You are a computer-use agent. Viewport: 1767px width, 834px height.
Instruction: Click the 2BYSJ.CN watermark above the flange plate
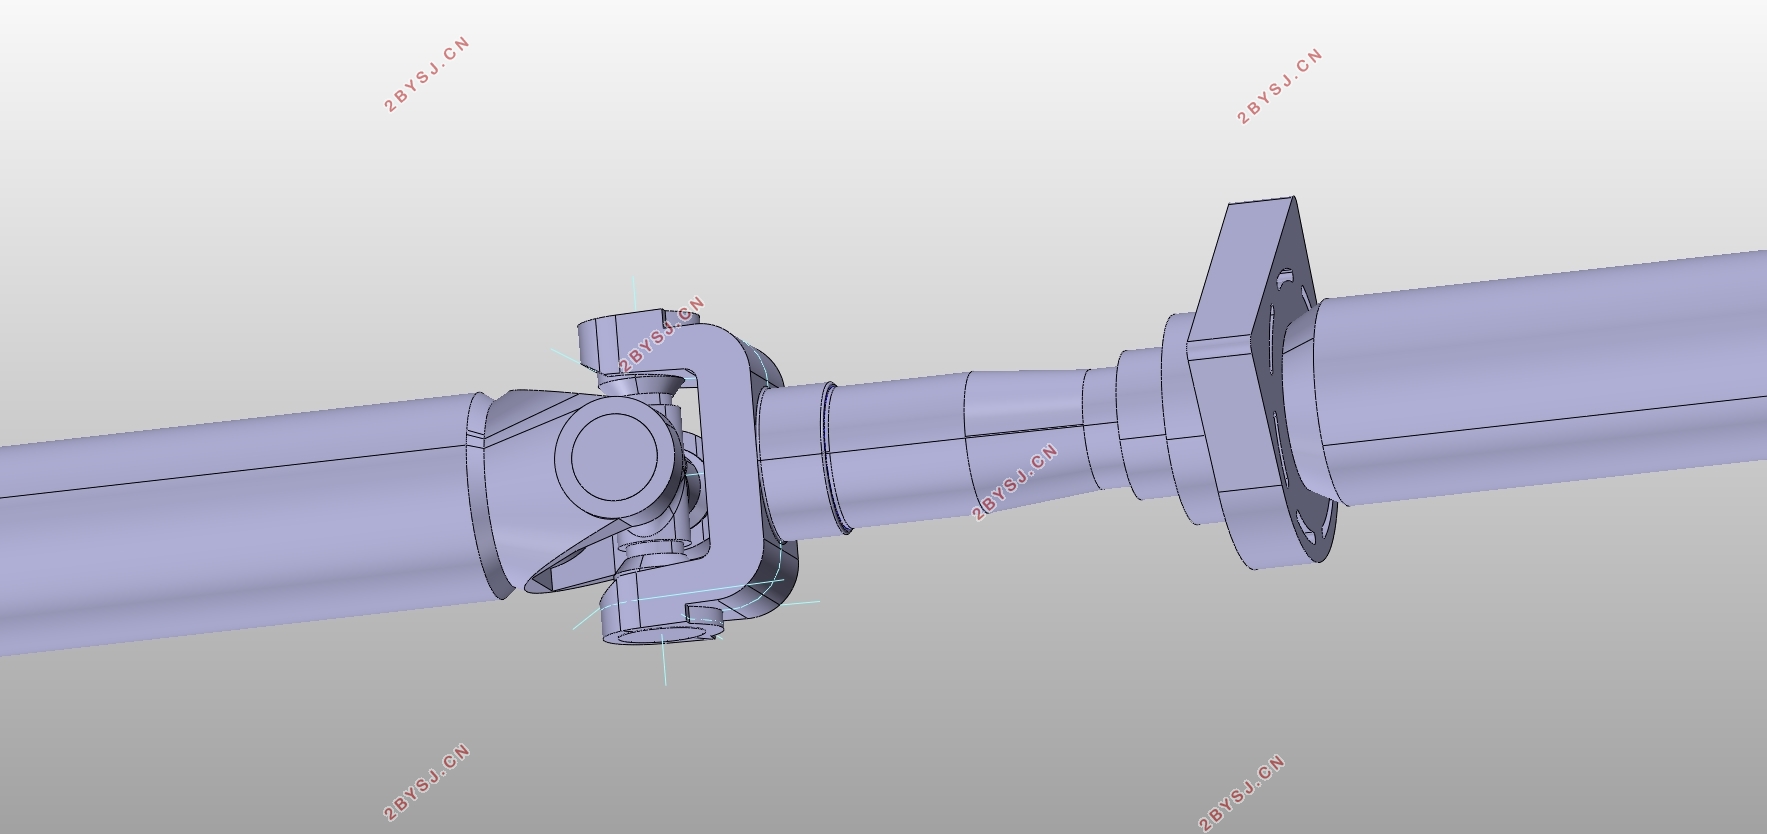(x=1280, y=86)
